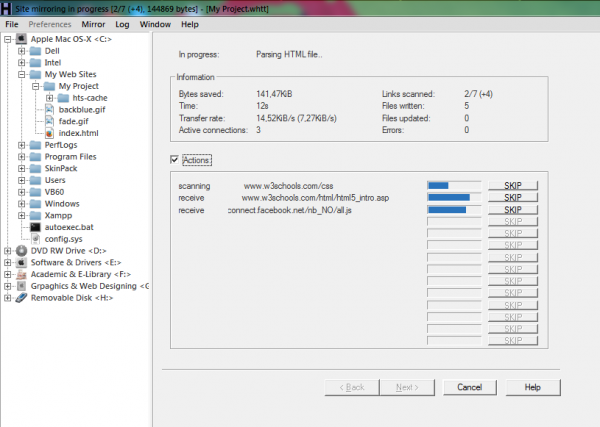Screen dimensions: 600x427
Task: Open the File menu
Action: 11,24
